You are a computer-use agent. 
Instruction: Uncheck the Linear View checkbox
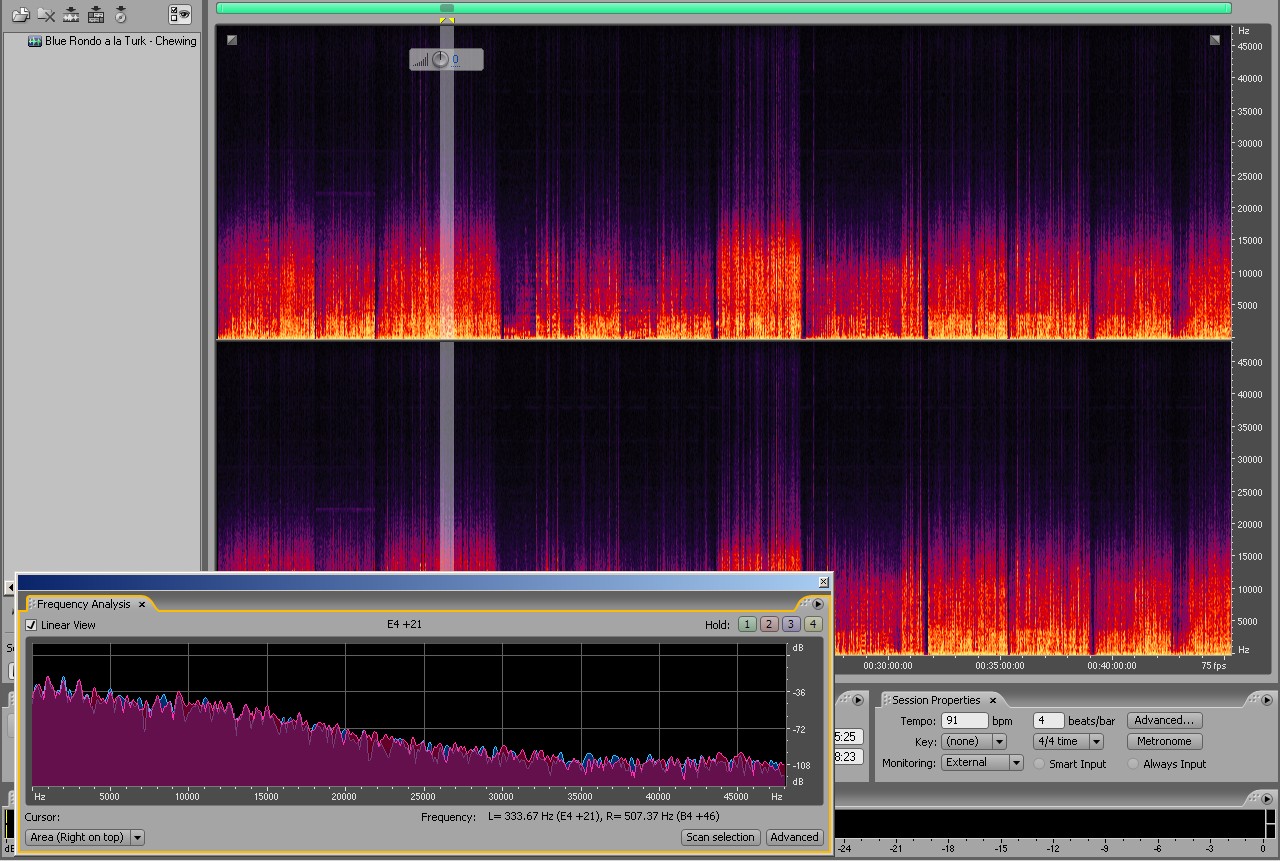[31, 625]
